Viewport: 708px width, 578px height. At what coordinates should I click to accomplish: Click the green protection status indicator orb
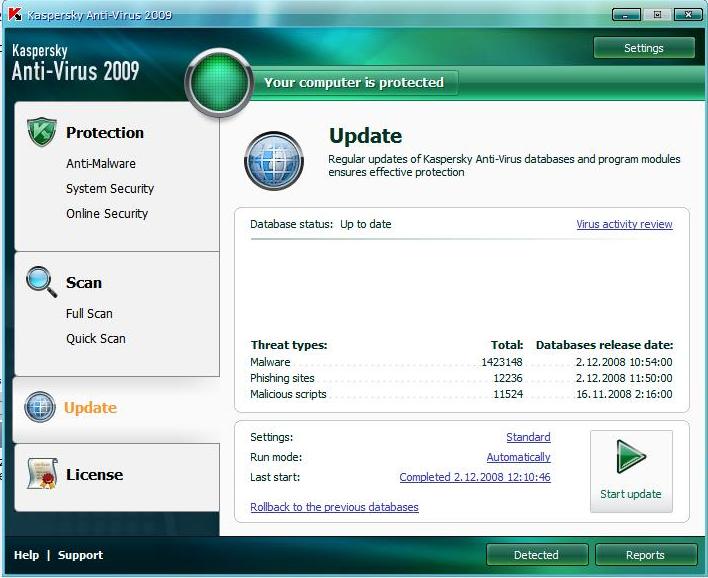pyautogui.click(x=219, y=83)
